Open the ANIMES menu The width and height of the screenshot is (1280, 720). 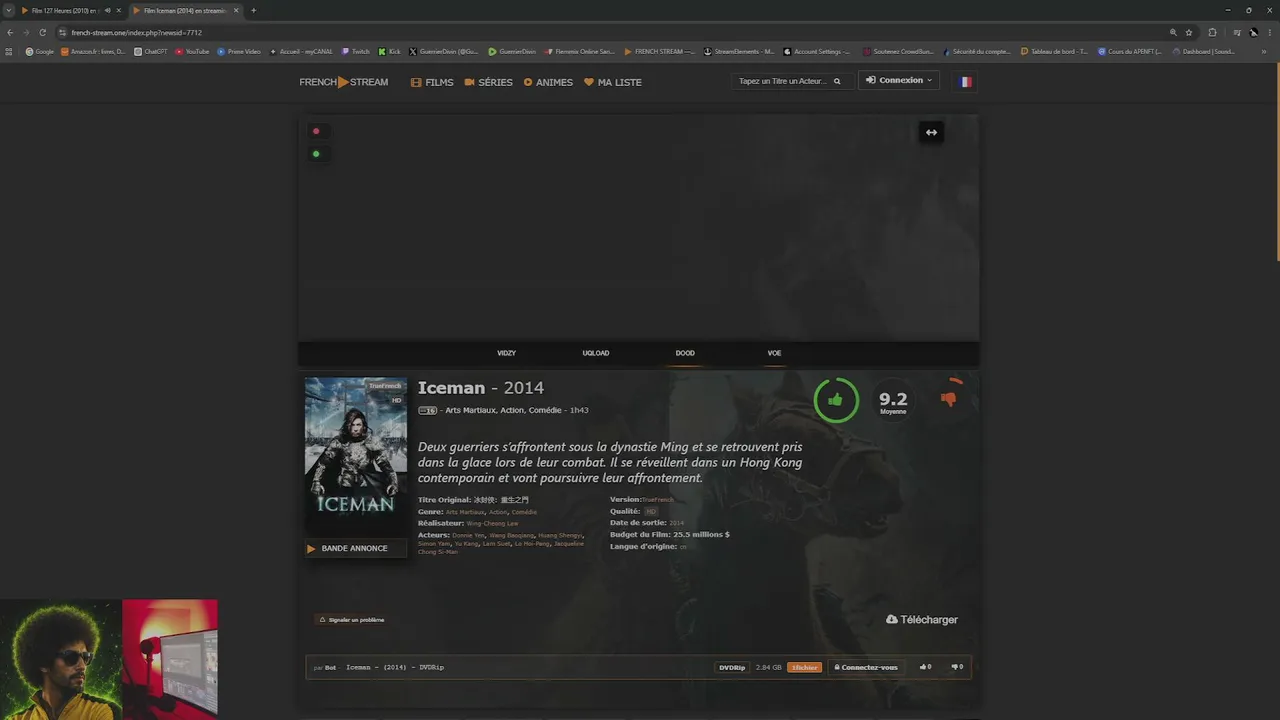coord(548,82)
